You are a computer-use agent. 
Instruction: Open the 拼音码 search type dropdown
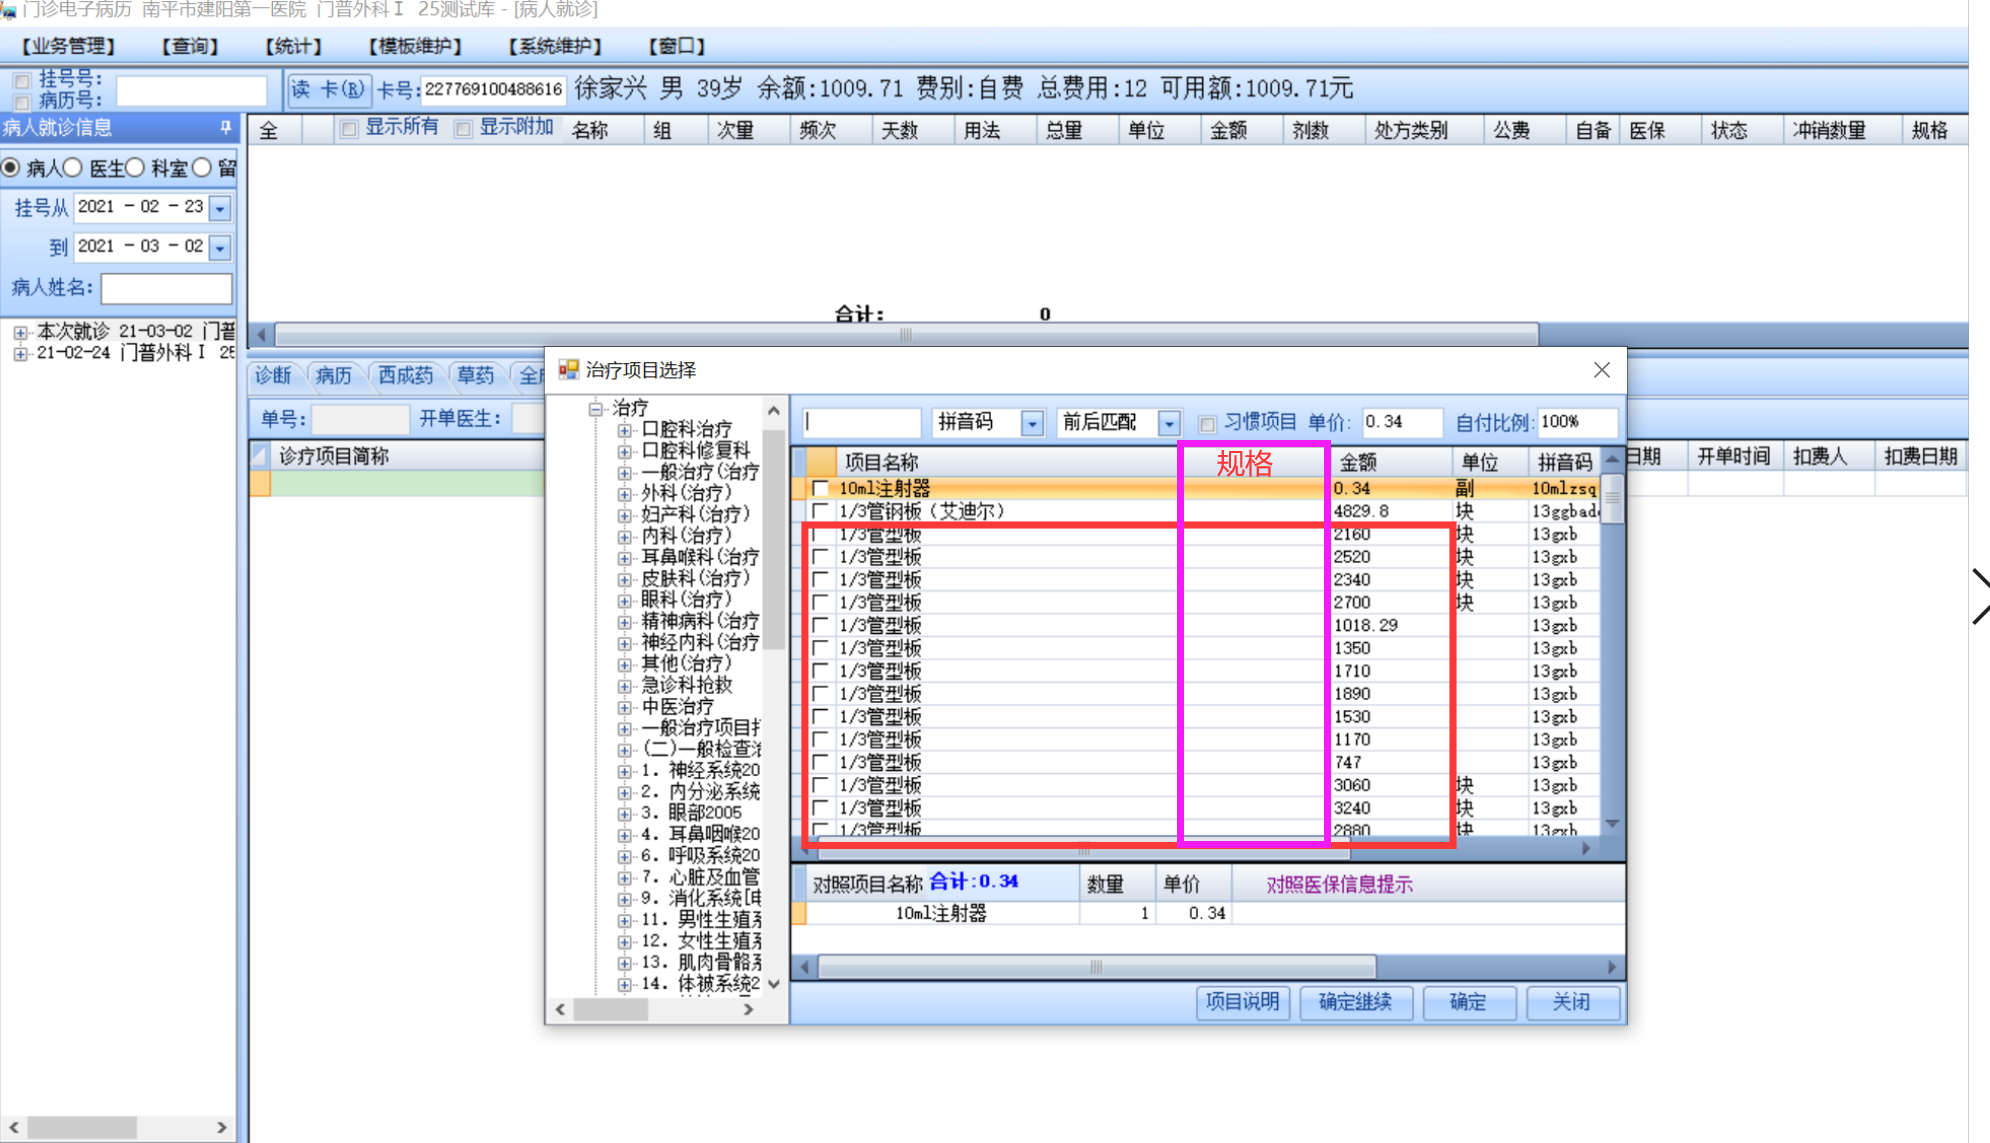pos(1032,423)
